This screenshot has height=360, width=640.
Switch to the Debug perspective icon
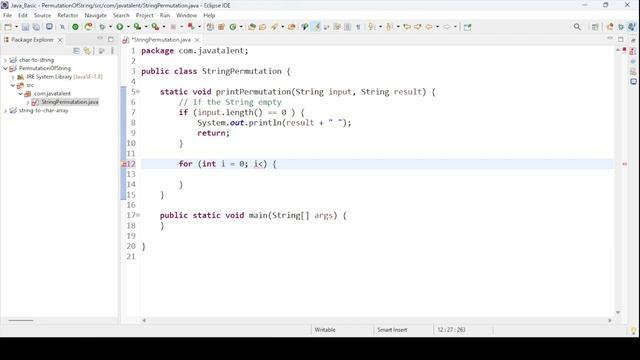tap(621, 27)
